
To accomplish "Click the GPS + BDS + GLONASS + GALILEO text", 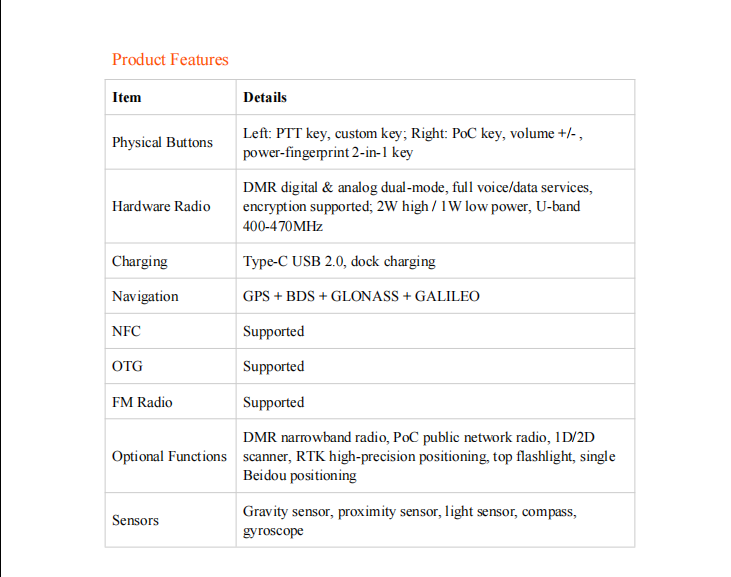I will click(x=361, y=296).
